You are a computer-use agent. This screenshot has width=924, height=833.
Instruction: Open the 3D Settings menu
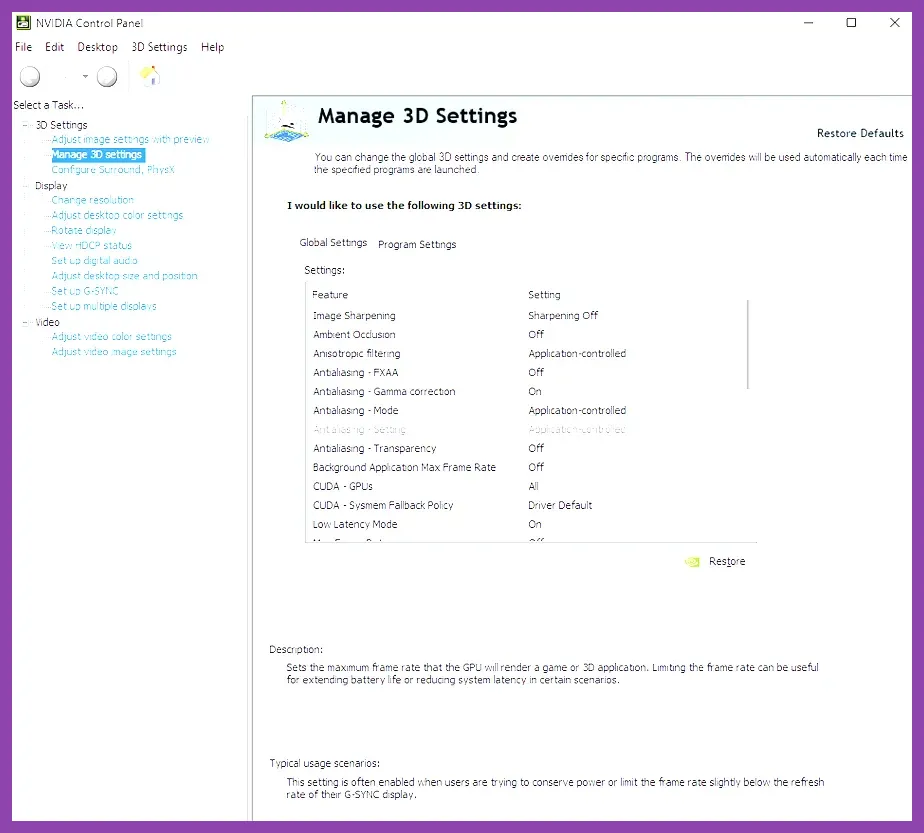click(159, 47)
